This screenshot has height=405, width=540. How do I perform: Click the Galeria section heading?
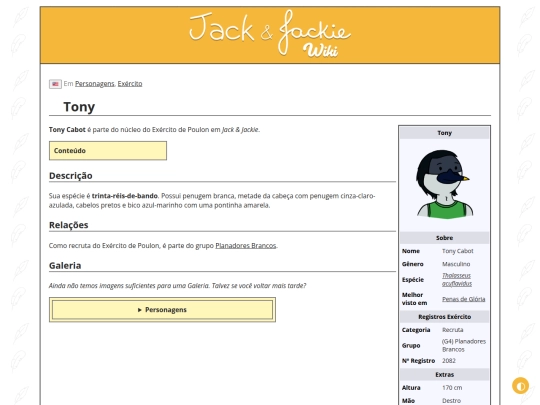point(65,266)
